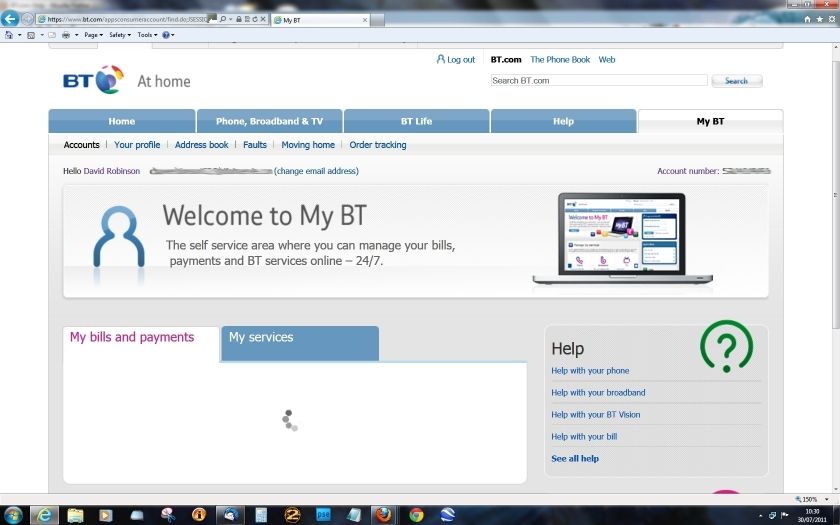This screenshot has height=525, width=840.
Task: Open Google Earth icon in the taskbar
Action: 446,515
